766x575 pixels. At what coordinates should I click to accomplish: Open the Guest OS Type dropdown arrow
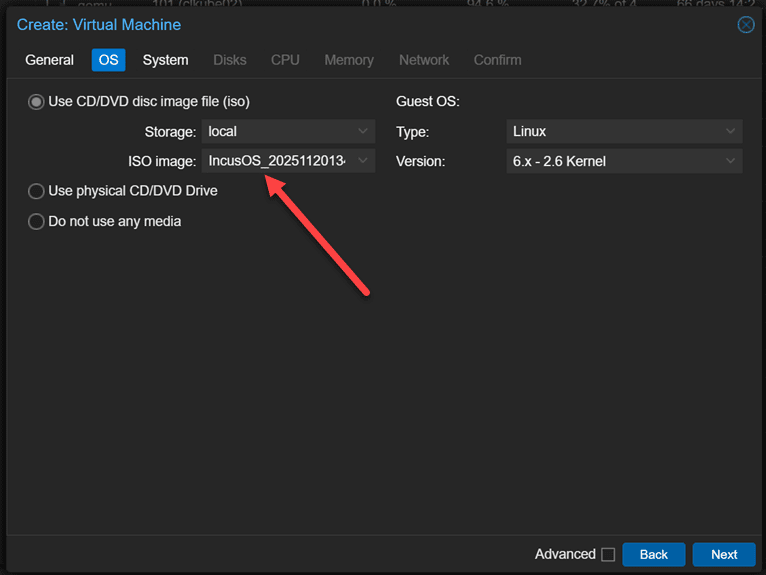[730, 131]
